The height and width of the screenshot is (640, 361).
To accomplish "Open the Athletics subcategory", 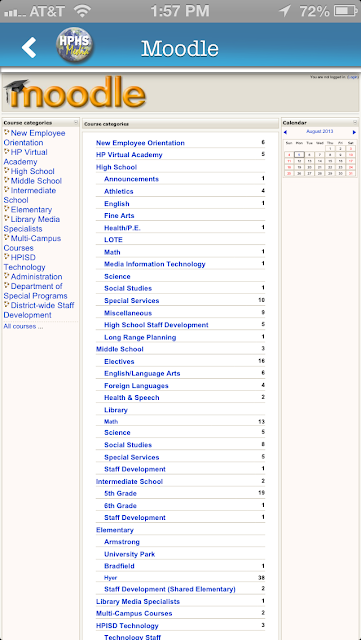I will click(x=118, y=191).
